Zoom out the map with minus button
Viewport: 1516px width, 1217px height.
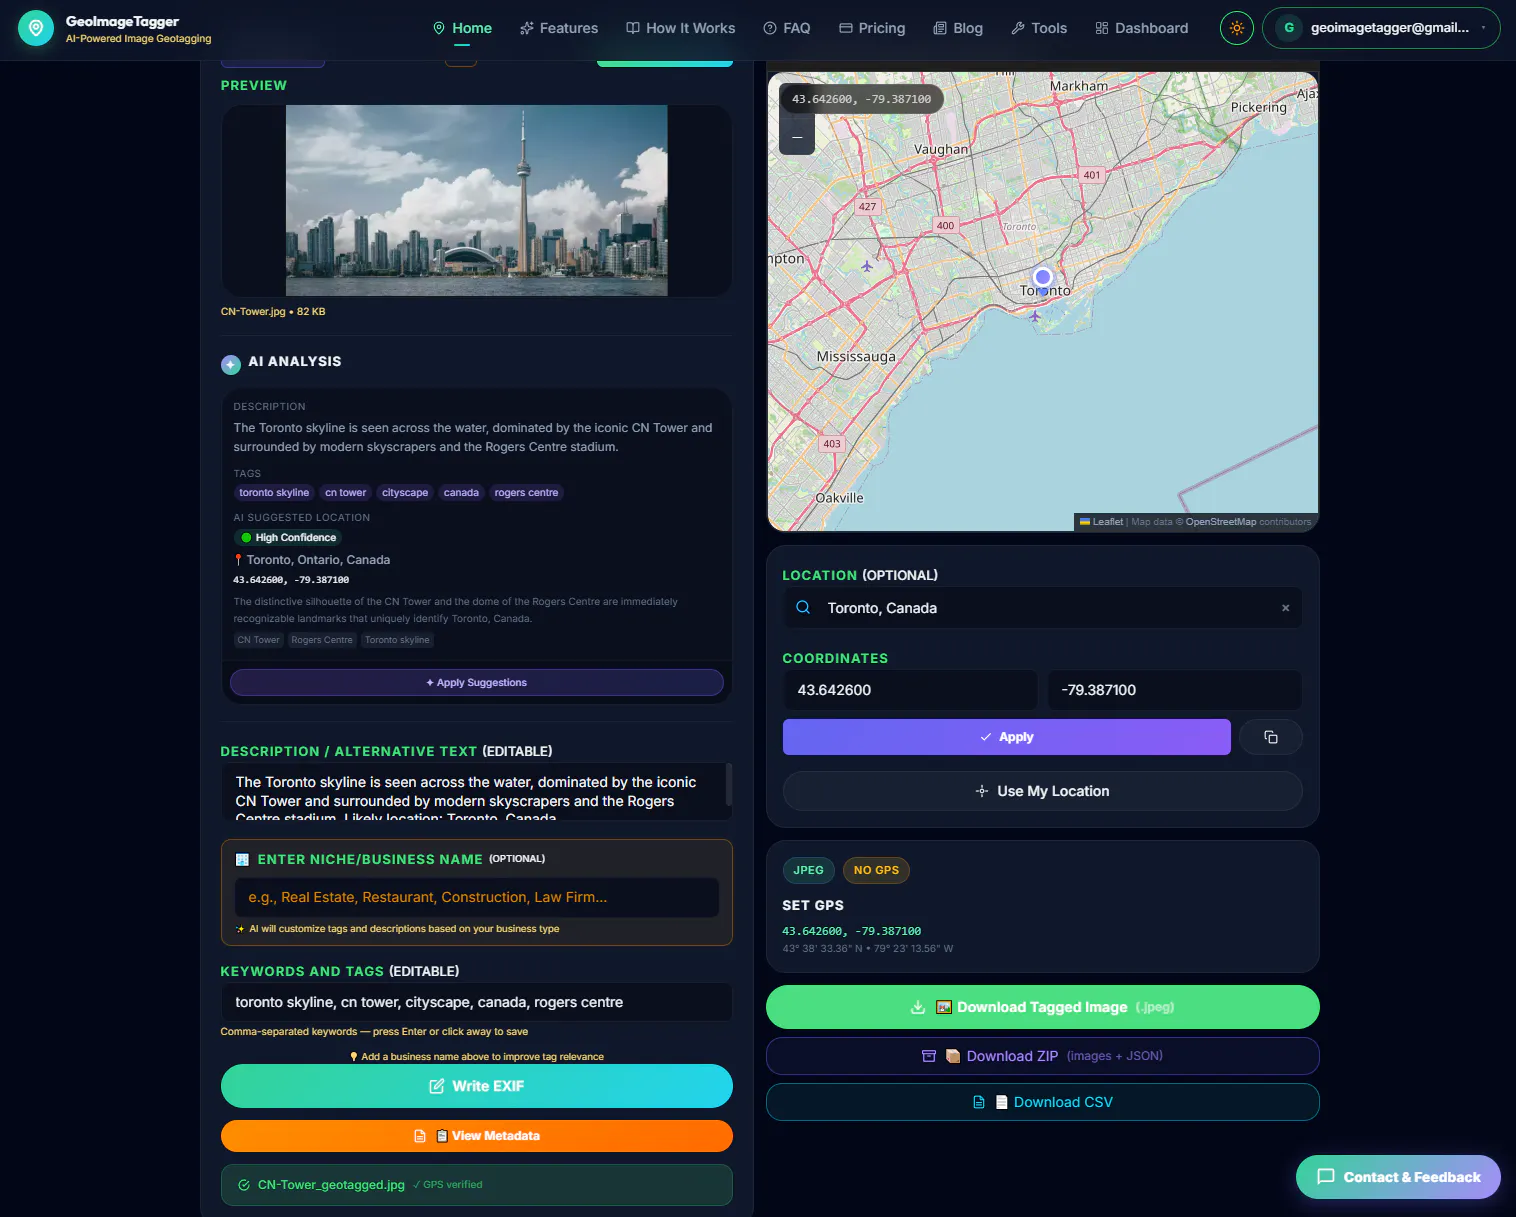pyautogui.click(x=797, y=136)
